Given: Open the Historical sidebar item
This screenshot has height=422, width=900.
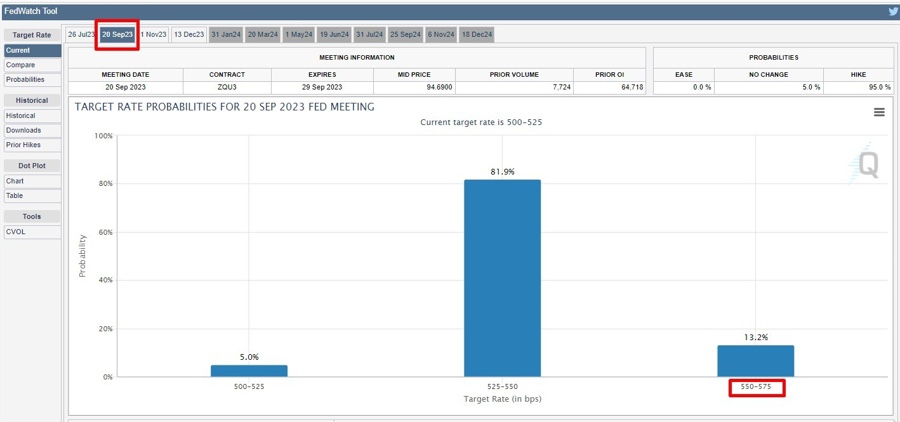Looking at the screenshot, I should [21, 116].
